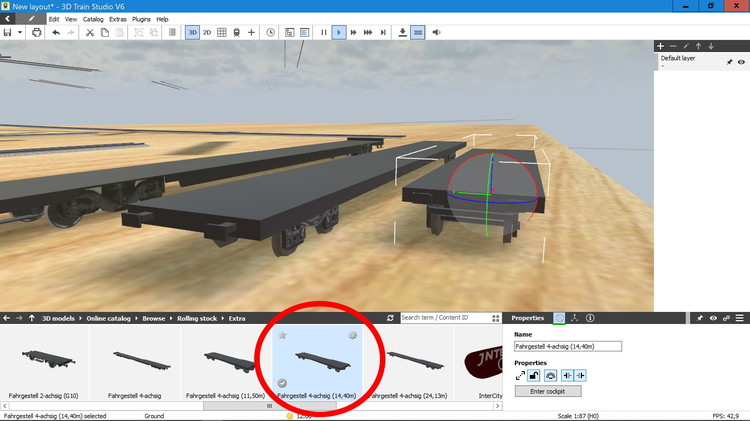Toggle Default layer visibility eye
The image size is (750, 421).
tap(741, 62)
